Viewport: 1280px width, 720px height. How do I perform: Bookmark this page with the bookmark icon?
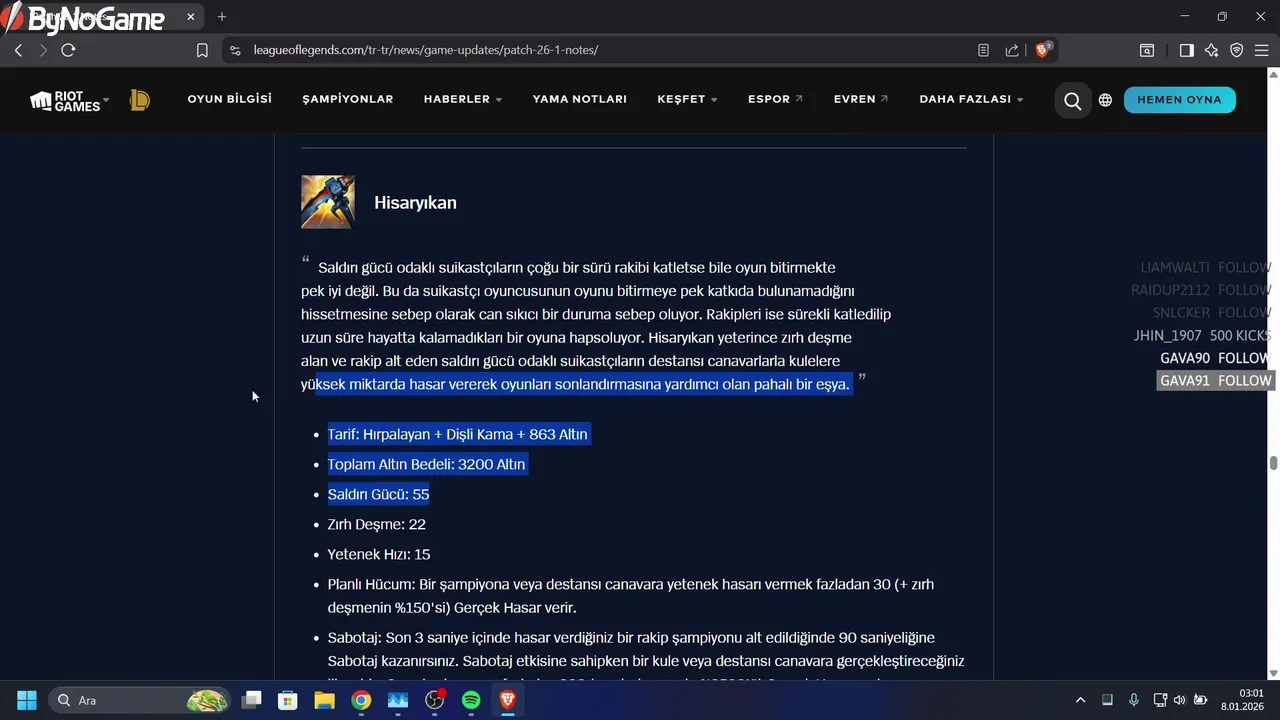tap(202, 50)
